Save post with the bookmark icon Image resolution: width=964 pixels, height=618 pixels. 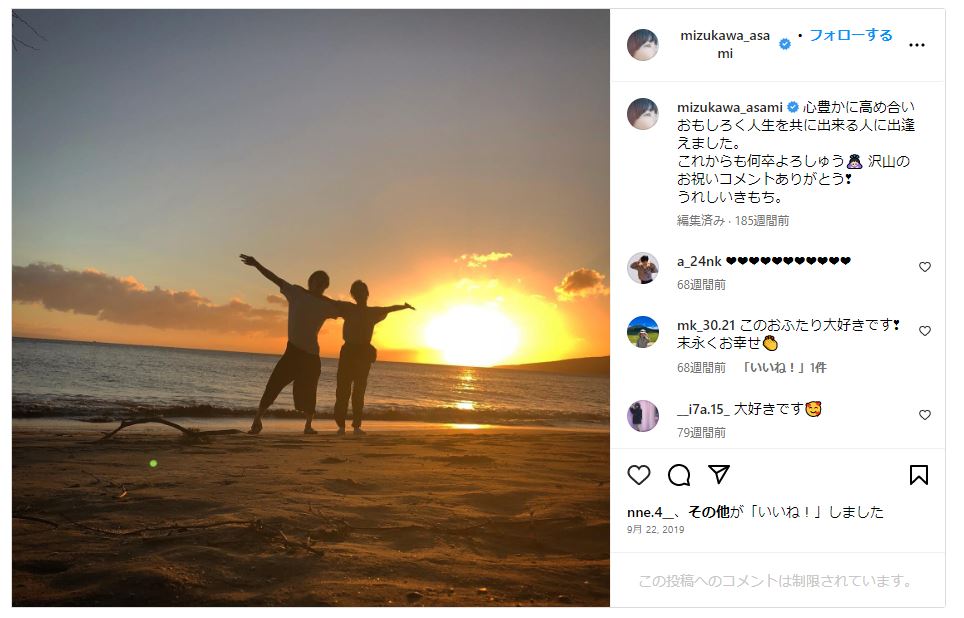pos(919,475)
